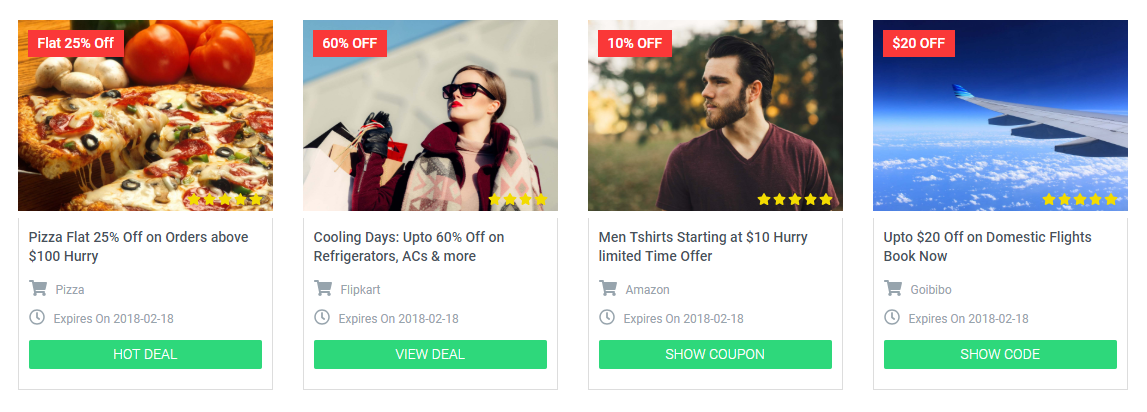Click the clock icon on the Amazon deal
The height and width of the screenshot is (412, 1147).
tap(606, 318)
